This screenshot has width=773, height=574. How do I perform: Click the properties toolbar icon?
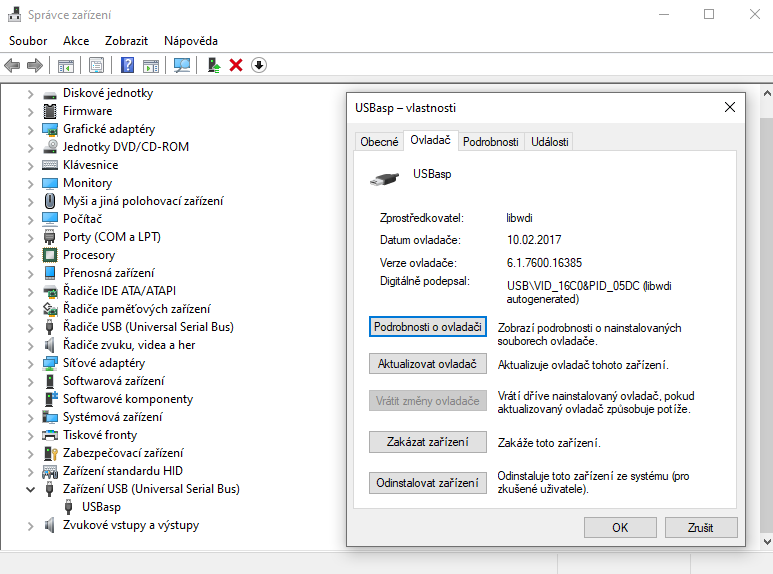[96, 66]
